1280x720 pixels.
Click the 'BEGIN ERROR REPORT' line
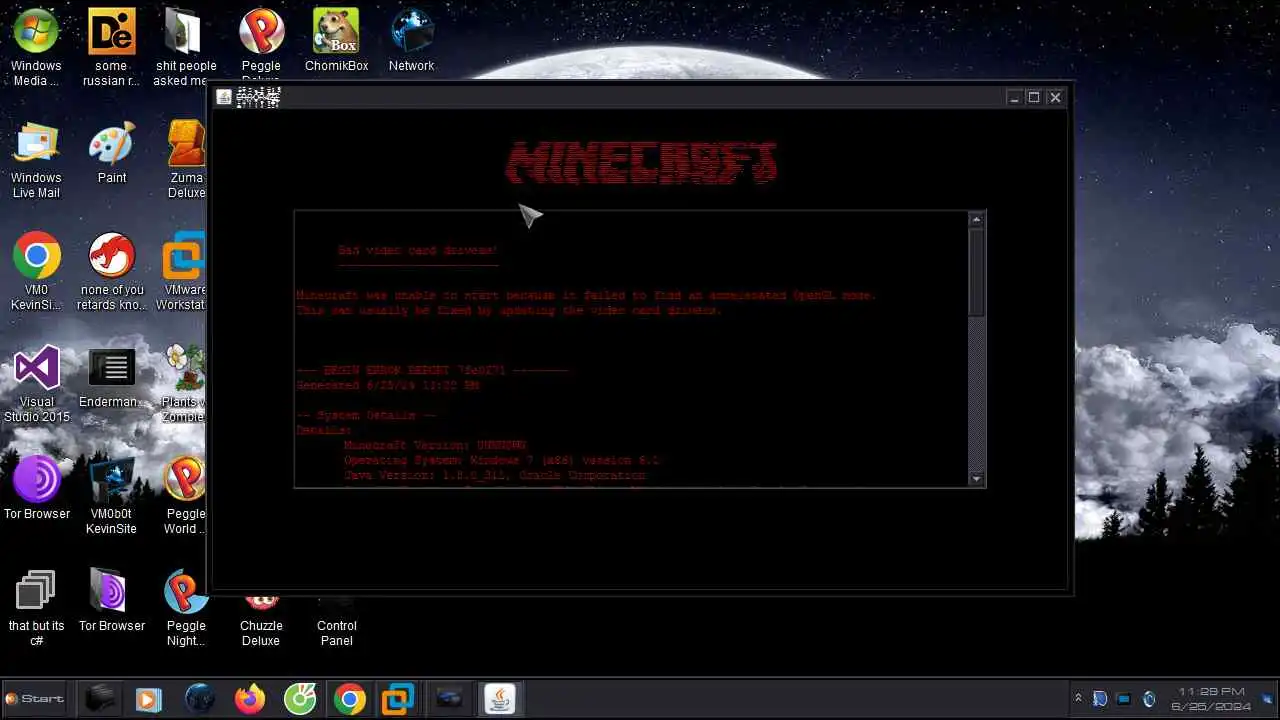432,370
